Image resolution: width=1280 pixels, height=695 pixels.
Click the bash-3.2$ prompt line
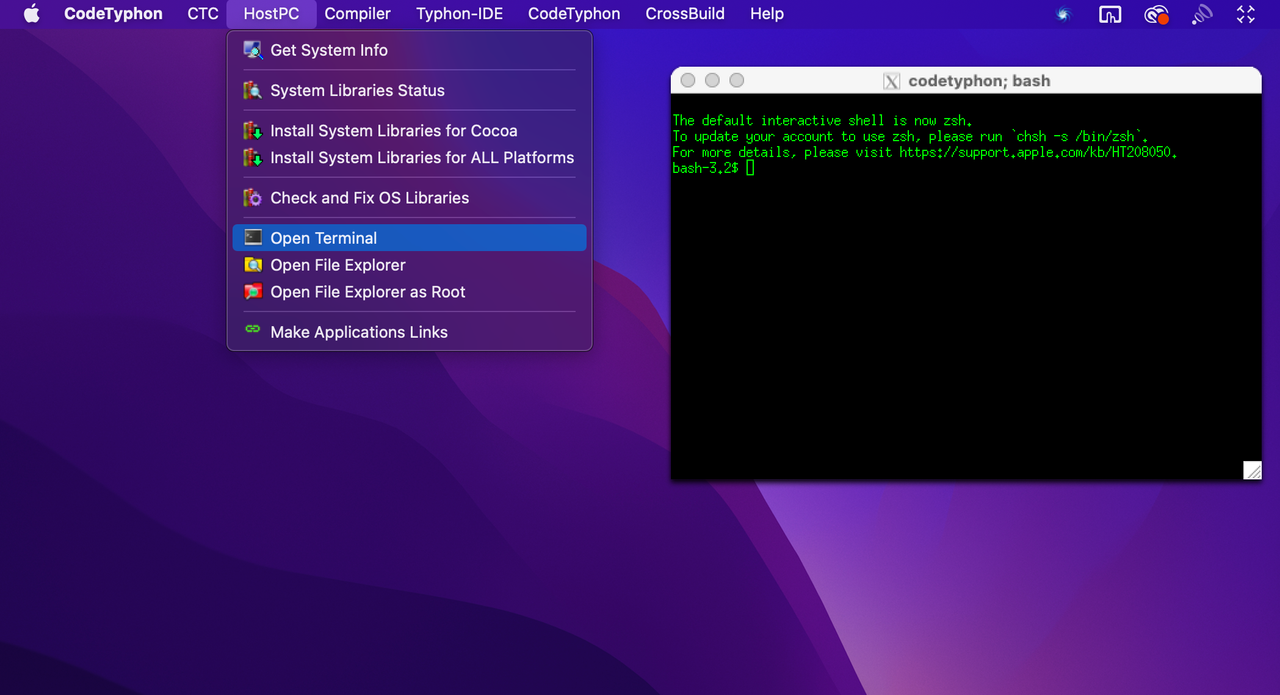pyautogui.click(x=713, y=168)
